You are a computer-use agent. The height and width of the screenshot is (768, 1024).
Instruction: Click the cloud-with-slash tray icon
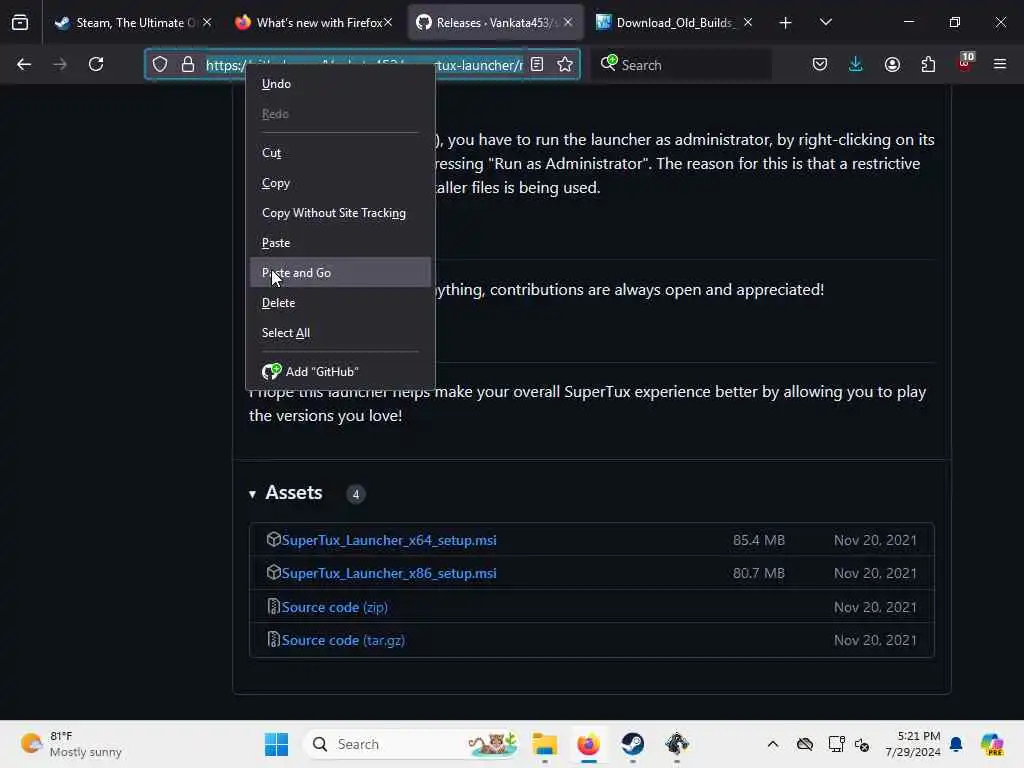pos(805,744)
